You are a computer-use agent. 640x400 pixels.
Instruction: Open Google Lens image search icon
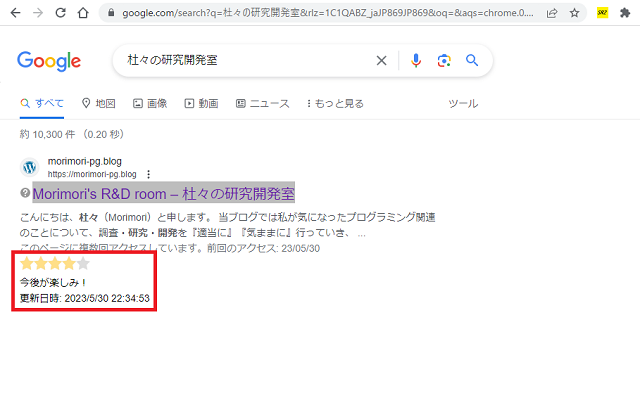[444, 60]
